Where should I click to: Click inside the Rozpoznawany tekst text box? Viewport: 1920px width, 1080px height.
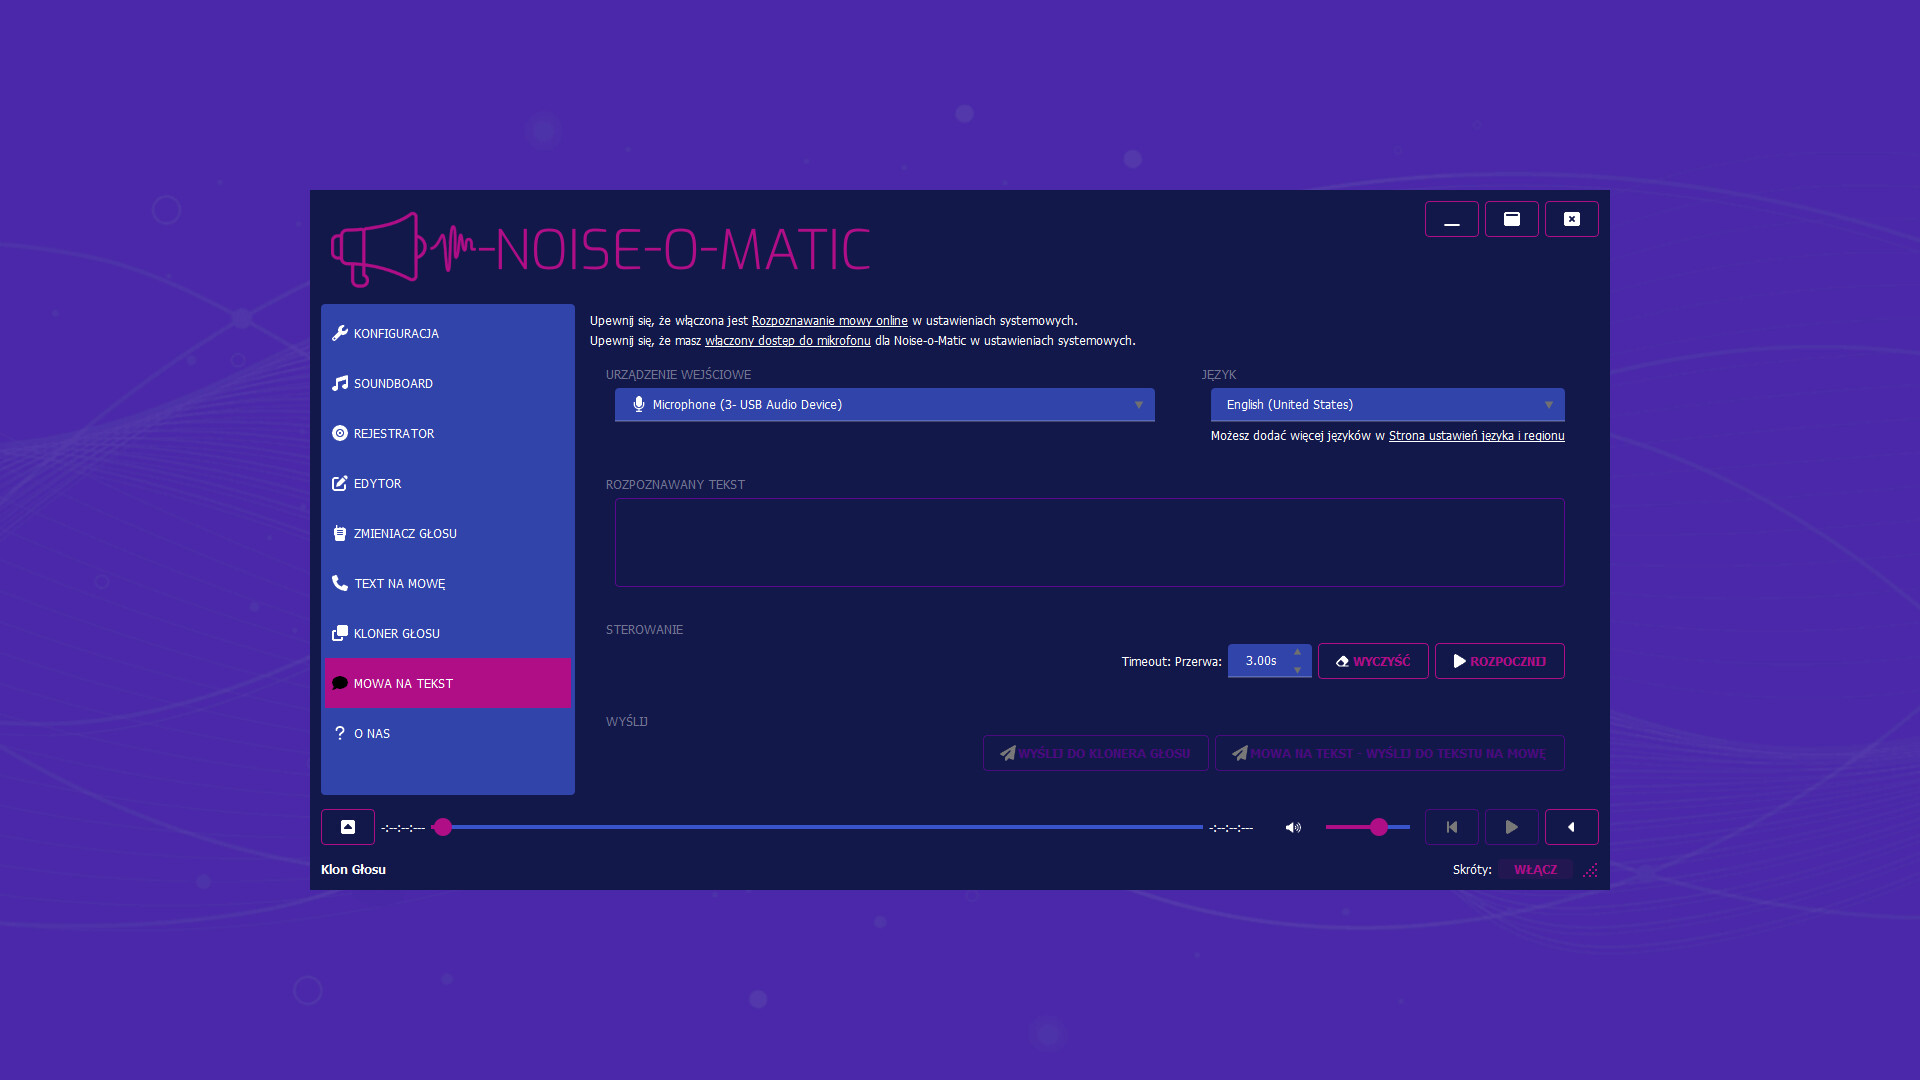pos(1089,542)
